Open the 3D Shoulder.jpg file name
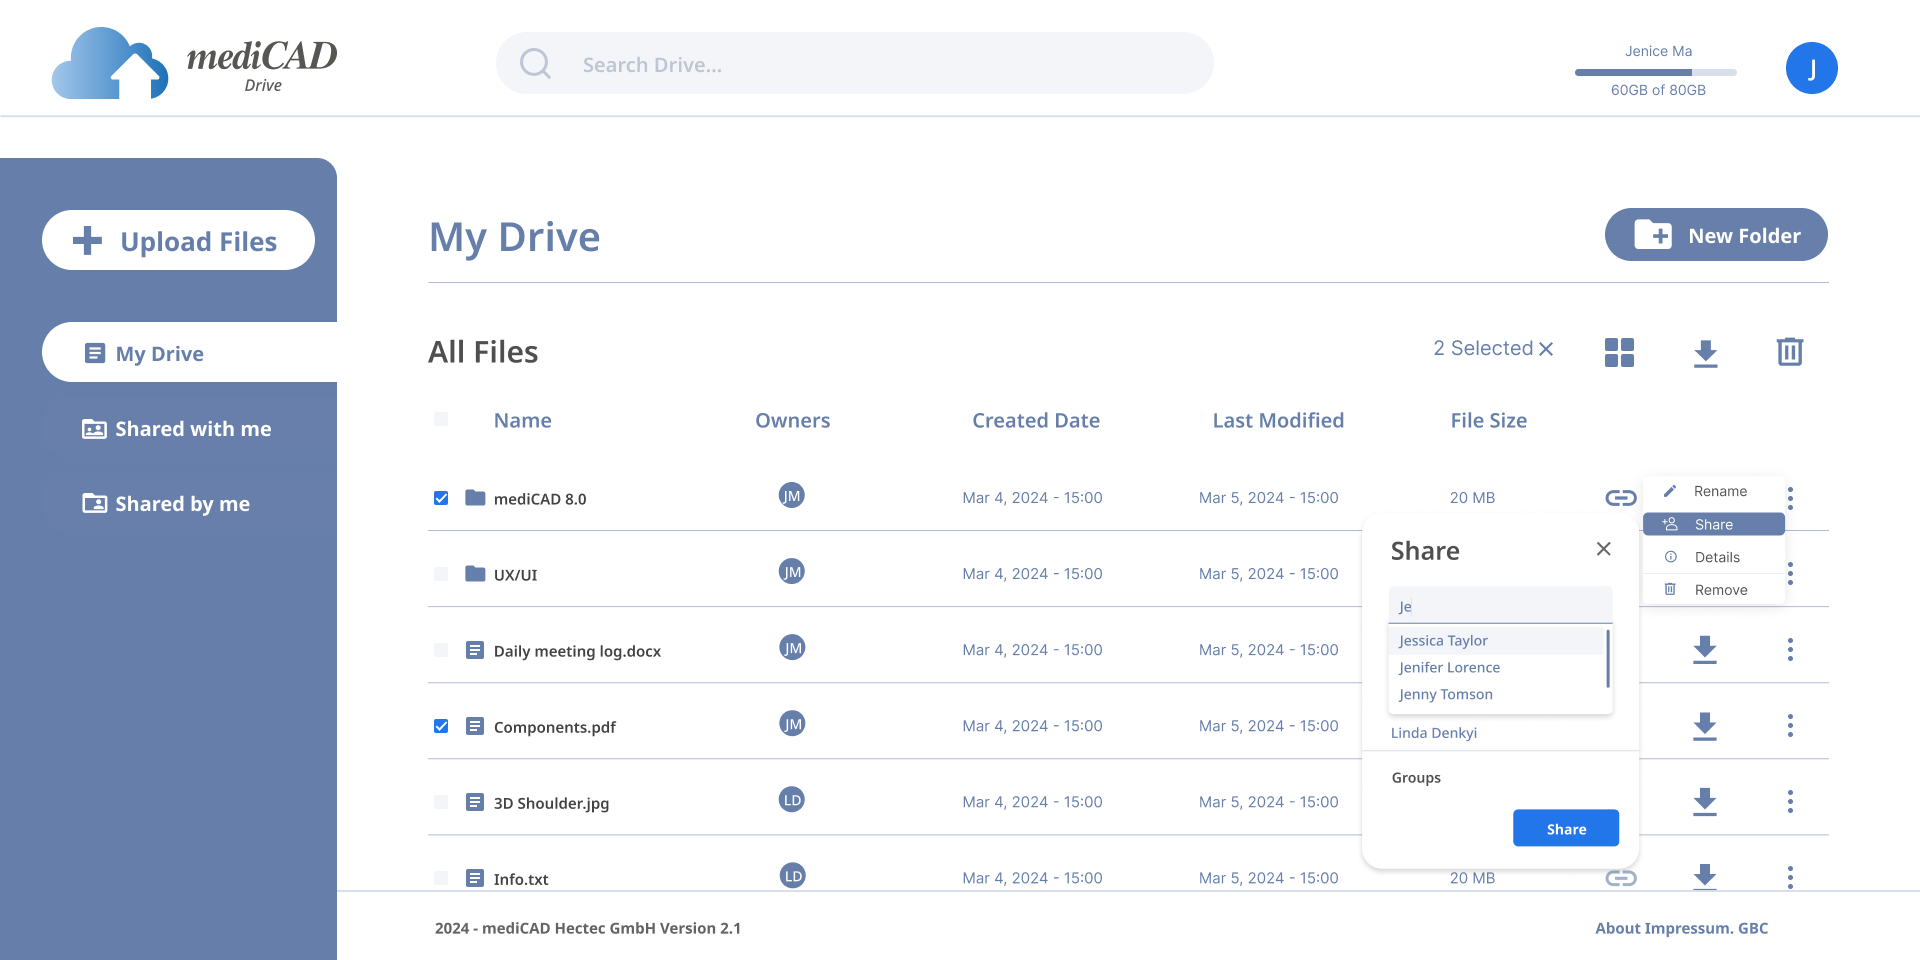1920x960 pixels. click(551, 803)
